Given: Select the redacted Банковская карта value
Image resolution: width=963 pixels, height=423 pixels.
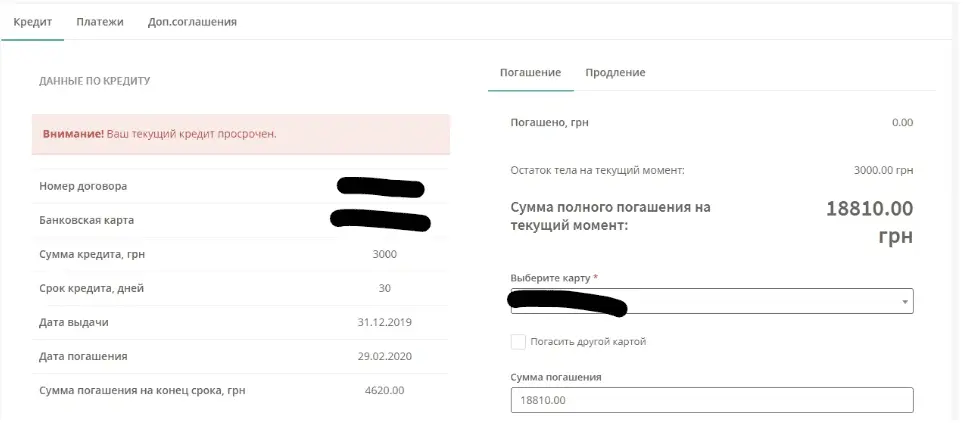Looking at the screenshot, I should pyautogui.click(x=380, y=219).
